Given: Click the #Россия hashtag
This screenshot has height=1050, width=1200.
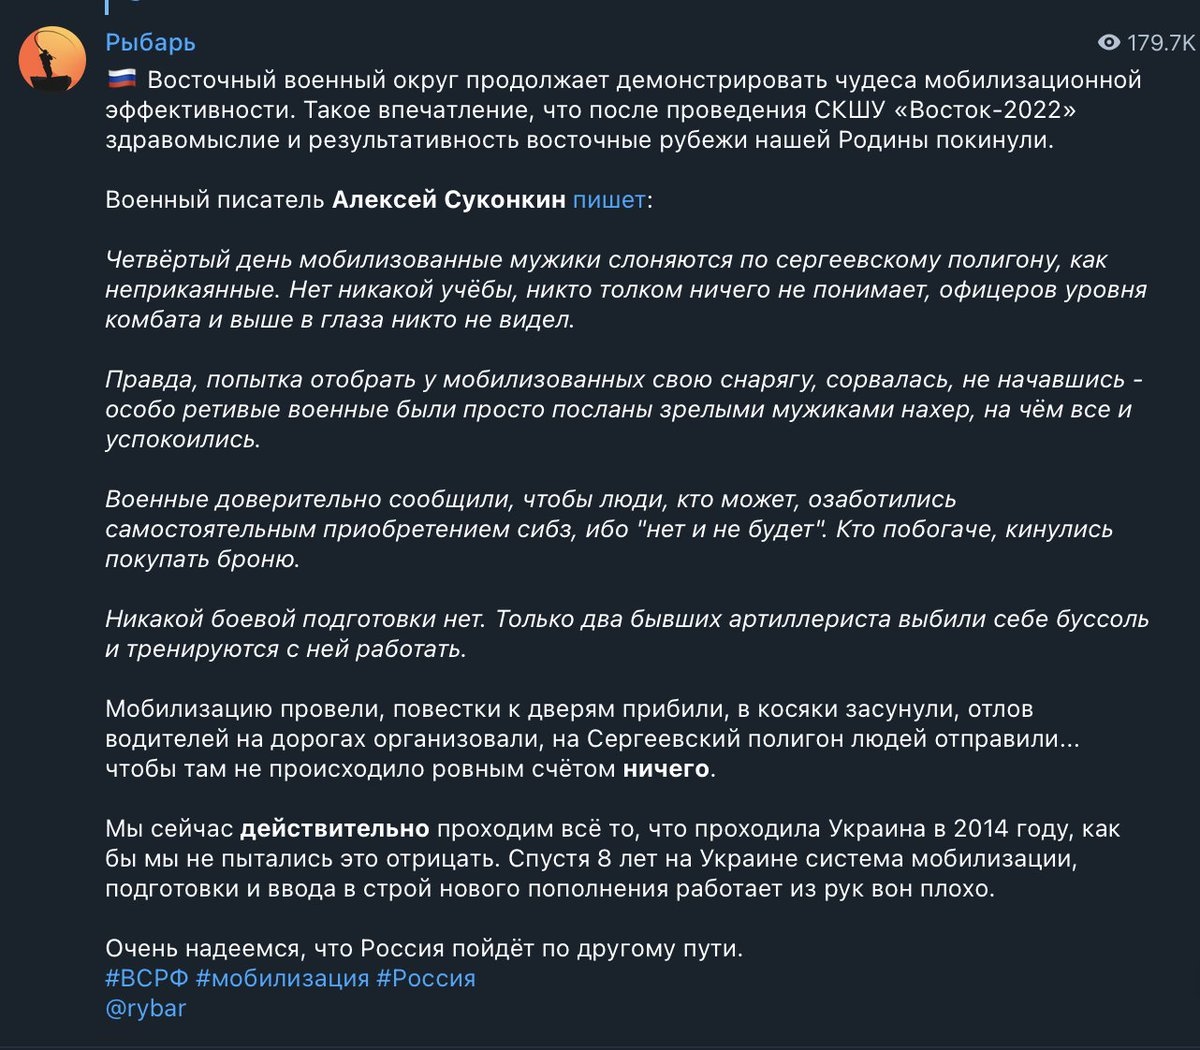Looking at the screenshot, I should [x=426, y=978].
